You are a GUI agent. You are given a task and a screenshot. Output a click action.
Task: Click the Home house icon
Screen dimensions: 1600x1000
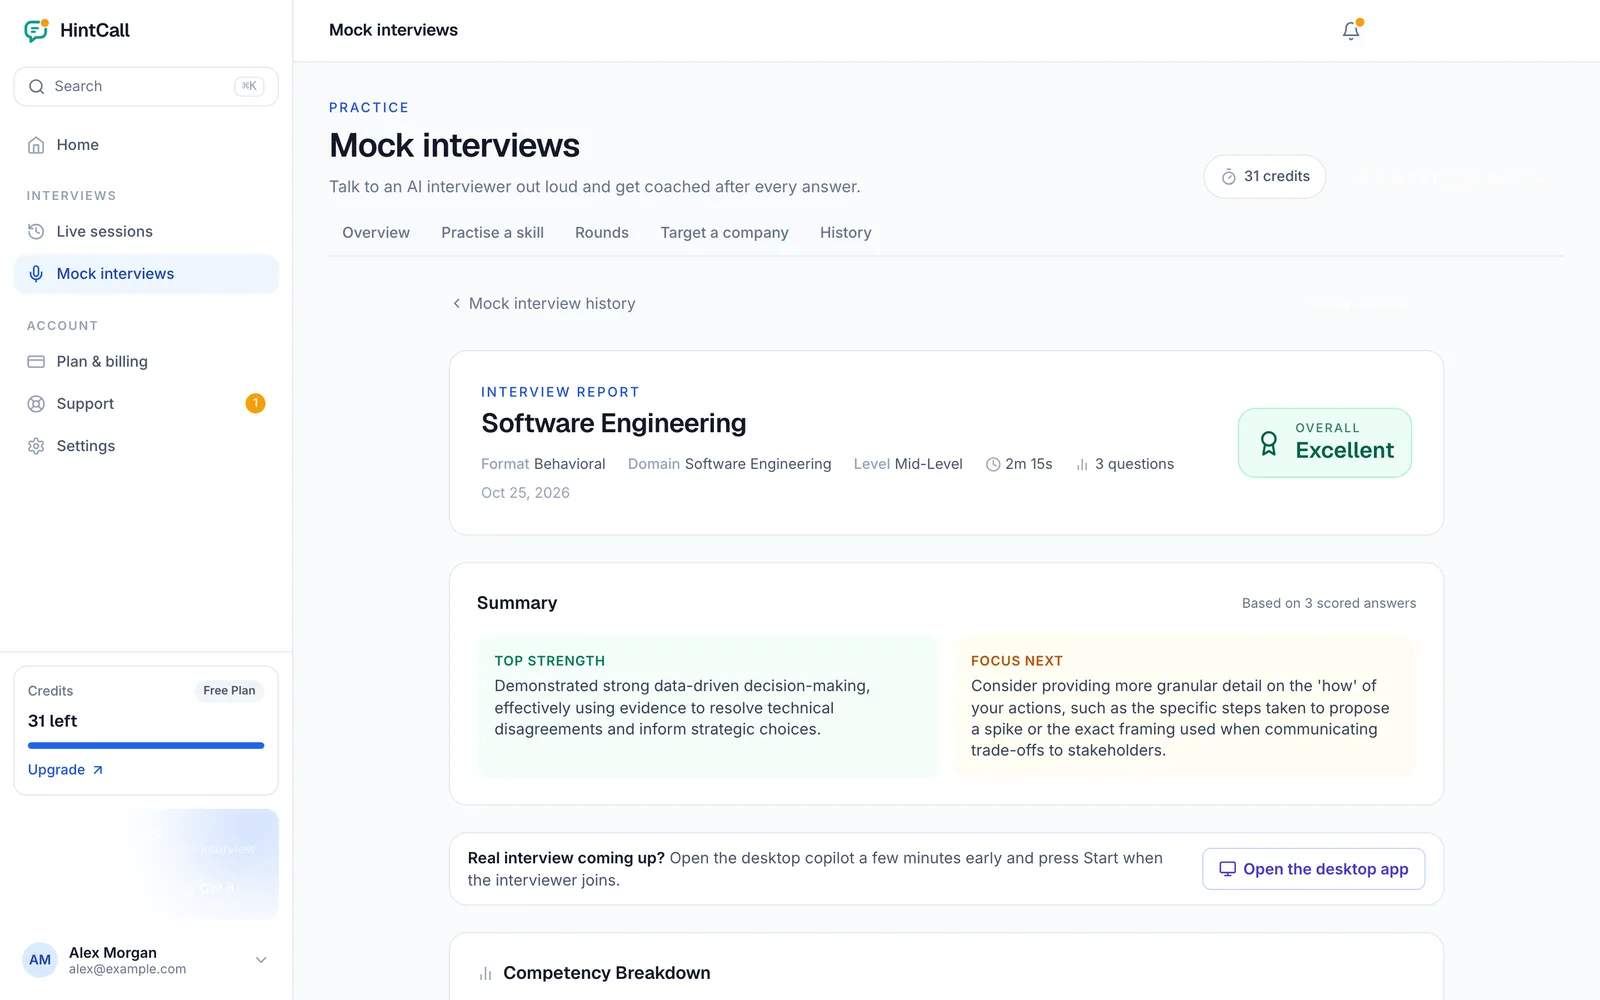[36, 145]
